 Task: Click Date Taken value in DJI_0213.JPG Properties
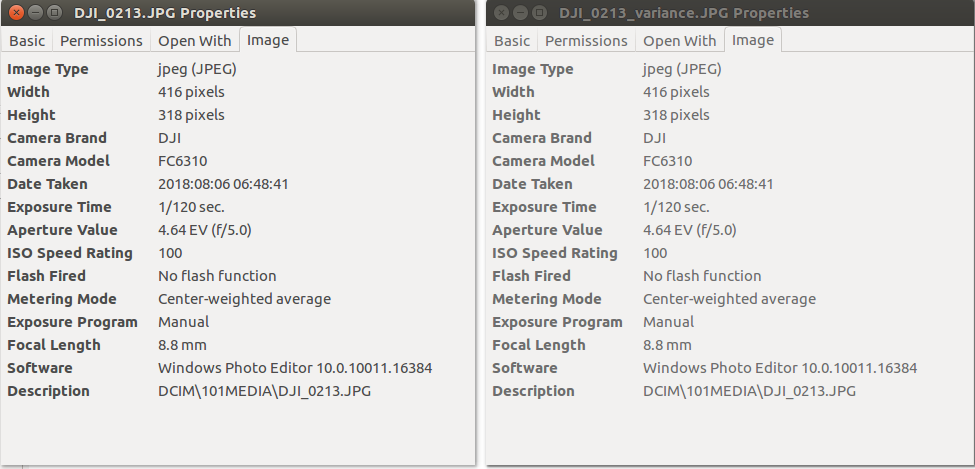[x=223, y=184]
